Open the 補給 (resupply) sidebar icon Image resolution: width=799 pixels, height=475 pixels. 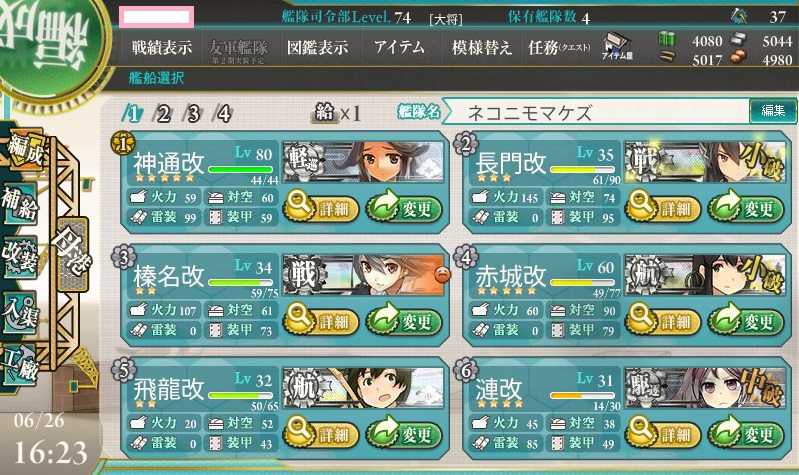(x=20, y=204)
